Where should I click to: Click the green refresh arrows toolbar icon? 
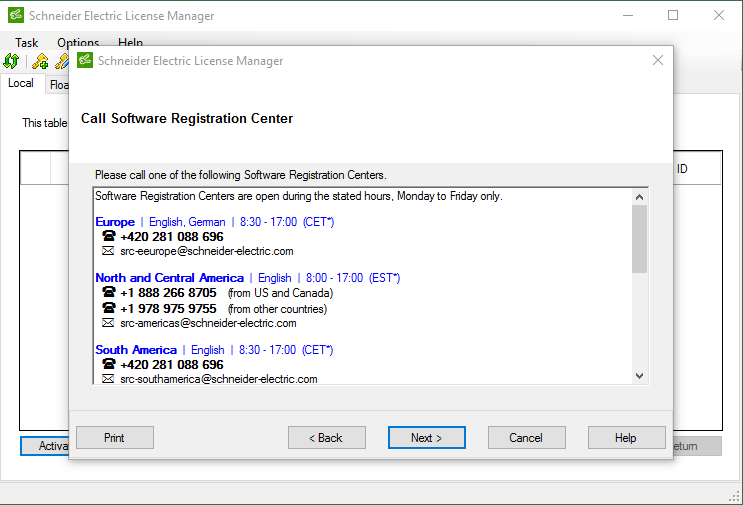(x=11, y=61)
